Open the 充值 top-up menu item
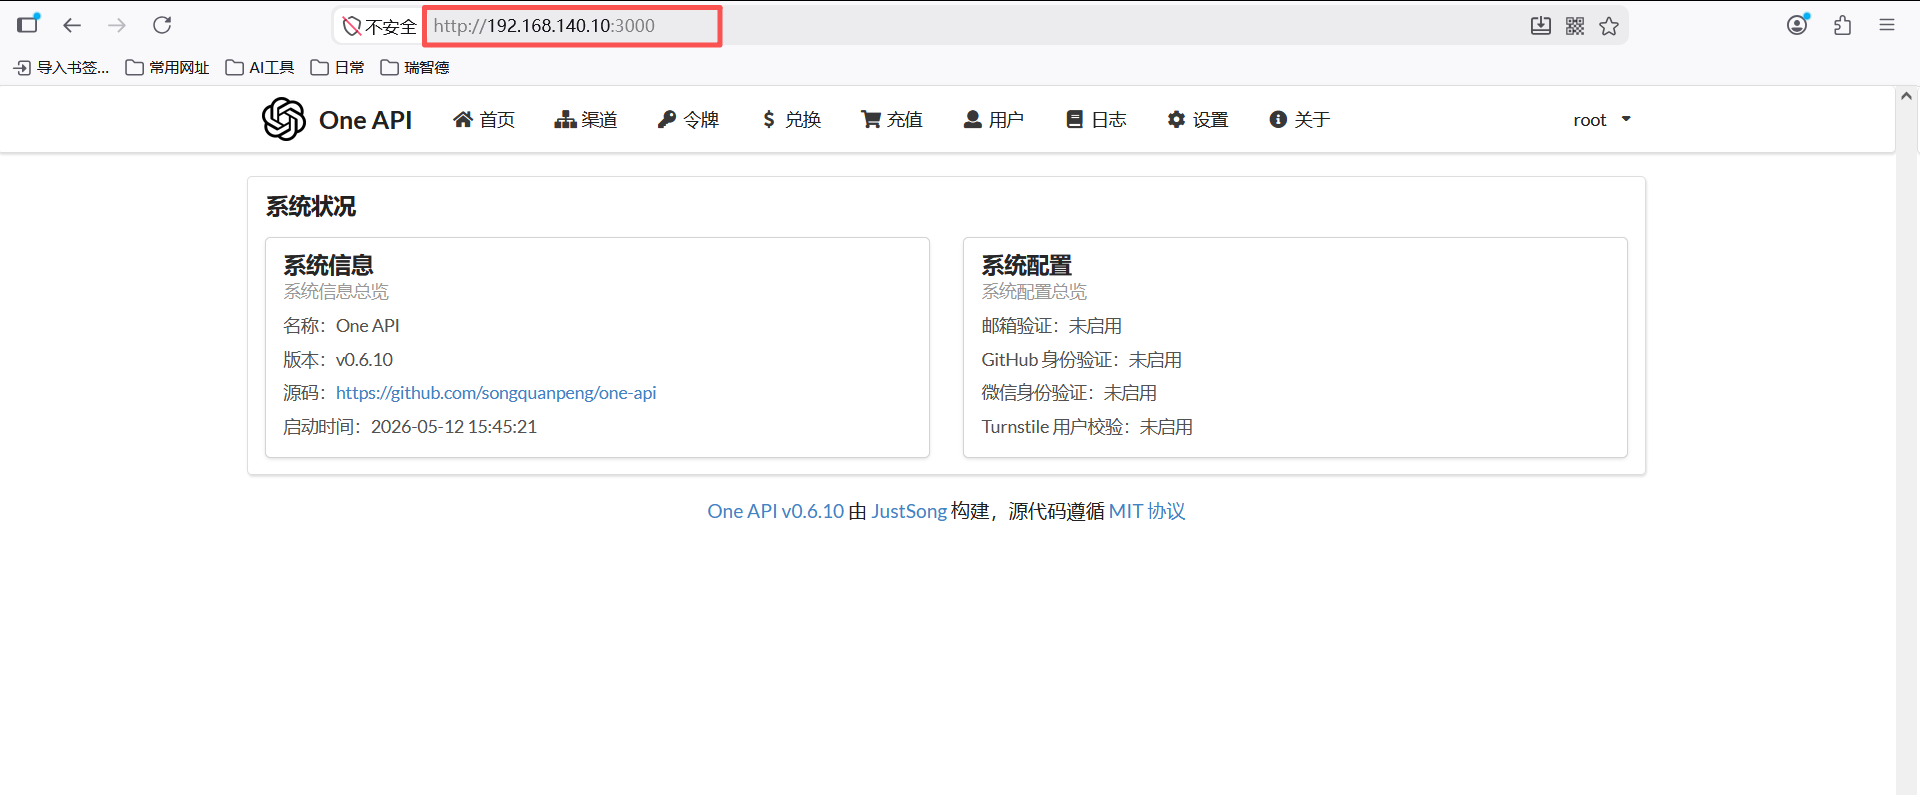The width and height of the screenshot is (1920, 795). pyautogui.click(x=892, y=120)
